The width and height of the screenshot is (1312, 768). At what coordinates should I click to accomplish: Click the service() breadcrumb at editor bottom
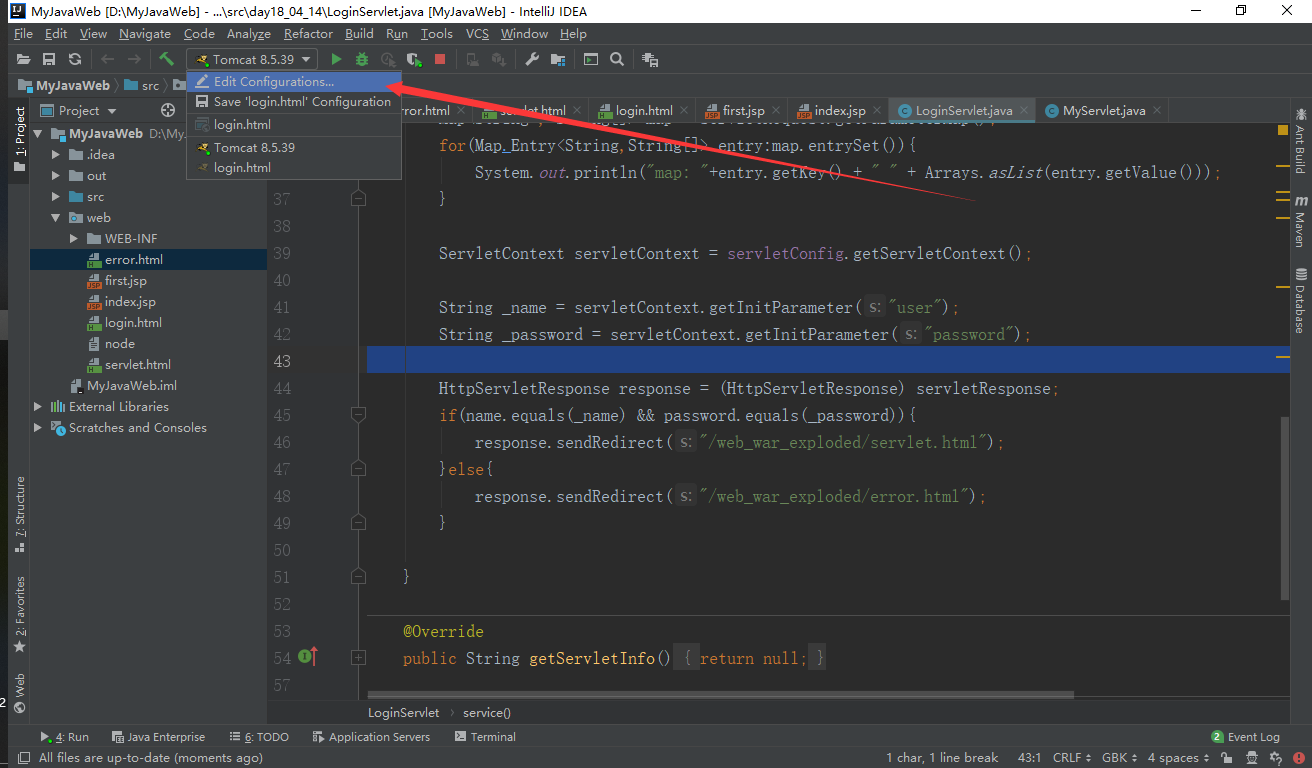pyautogui.click(x=487, y=713)
